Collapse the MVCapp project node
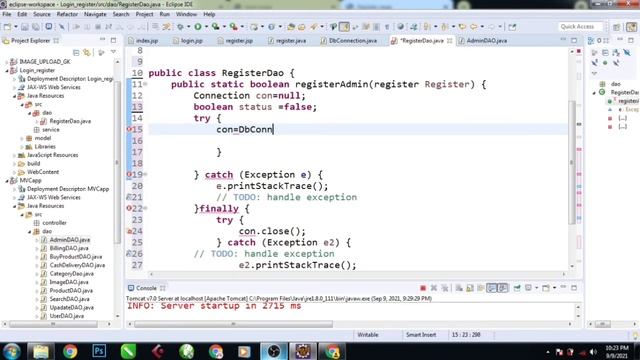Screen dimensions: 640x360 (x=7, y=180)
